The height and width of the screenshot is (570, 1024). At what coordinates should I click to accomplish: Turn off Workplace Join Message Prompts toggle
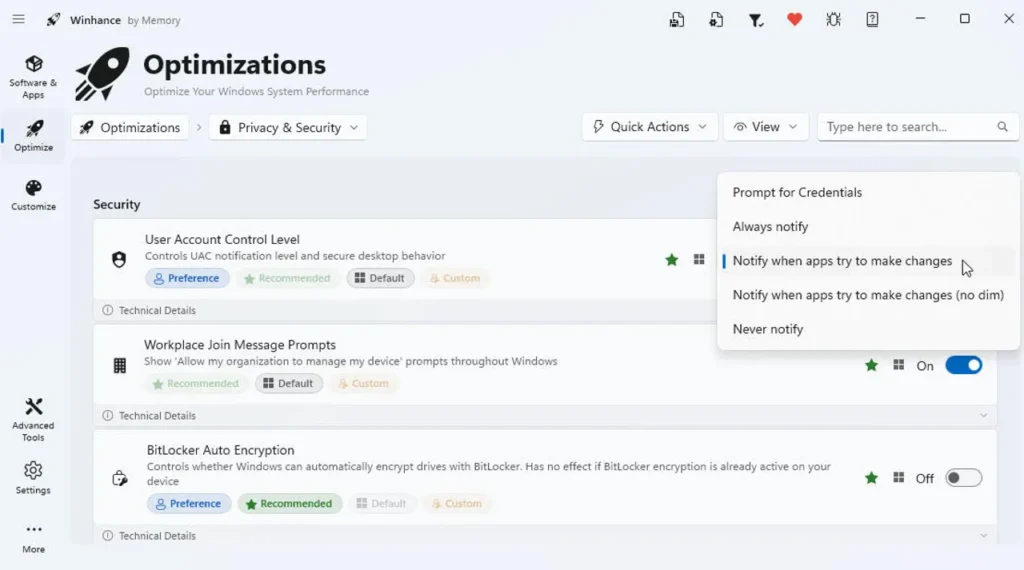click(963, 366)
